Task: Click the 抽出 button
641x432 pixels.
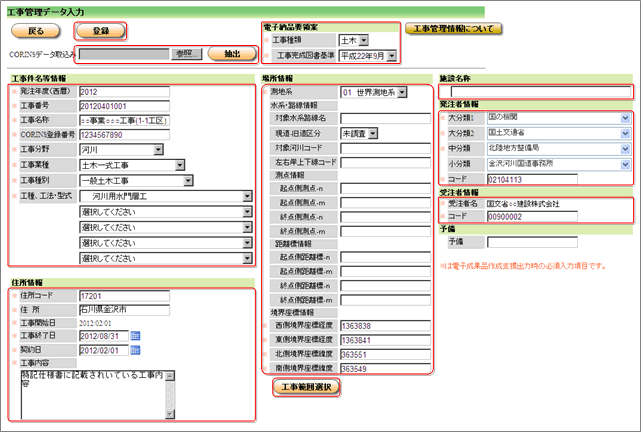Action: [232, 54]
